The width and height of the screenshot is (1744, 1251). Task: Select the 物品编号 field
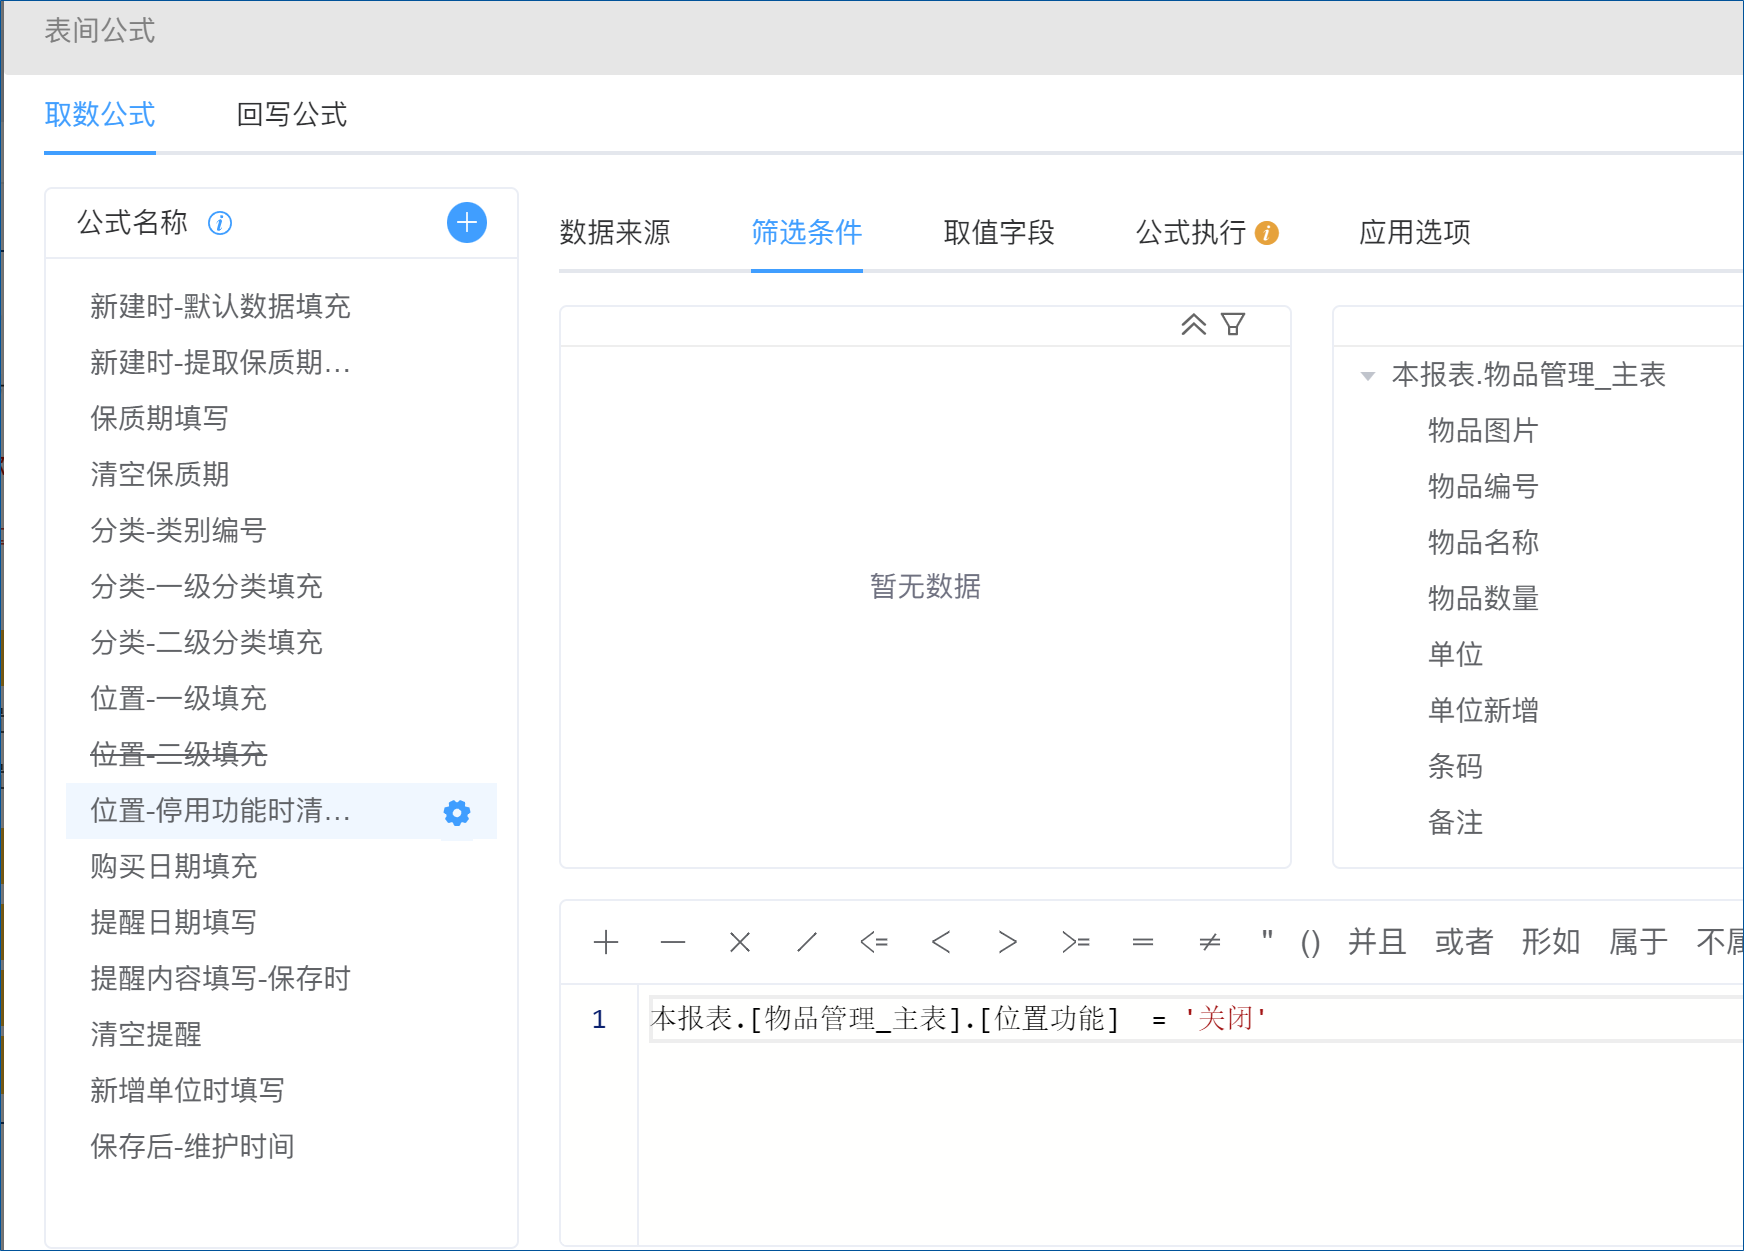point(1483,486)
